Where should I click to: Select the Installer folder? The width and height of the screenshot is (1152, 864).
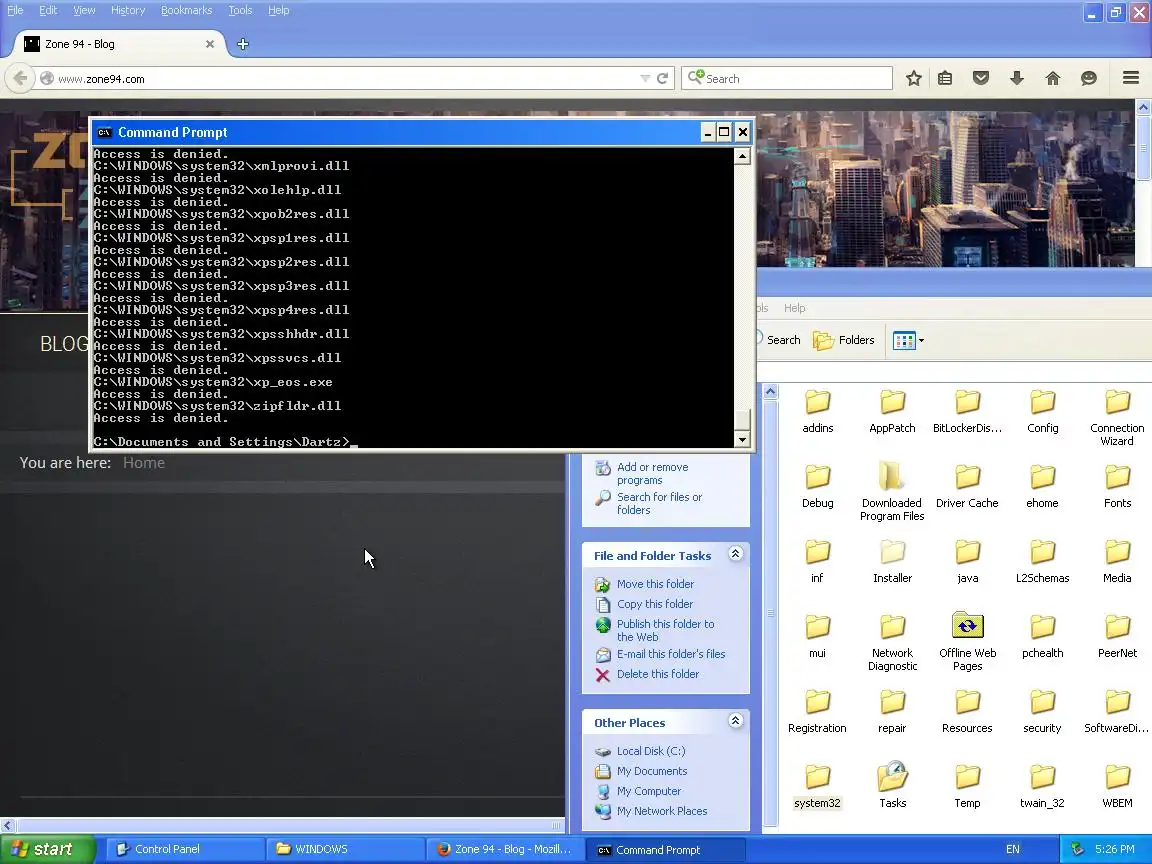point(893,561)
